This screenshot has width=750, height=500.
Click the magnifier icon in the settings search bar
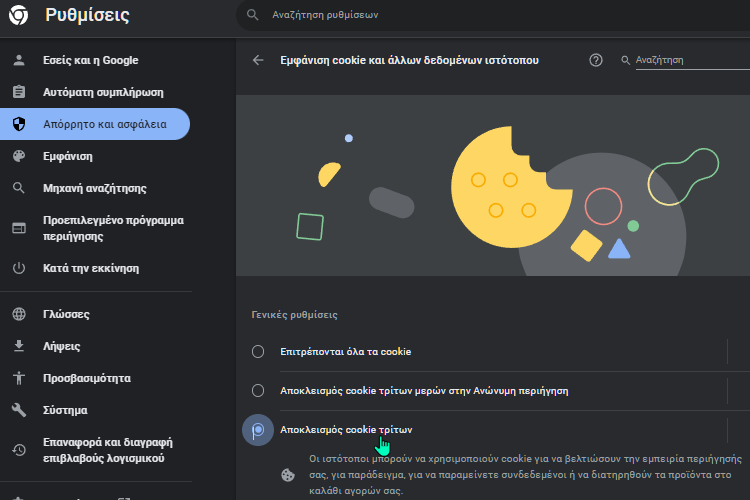253,15
